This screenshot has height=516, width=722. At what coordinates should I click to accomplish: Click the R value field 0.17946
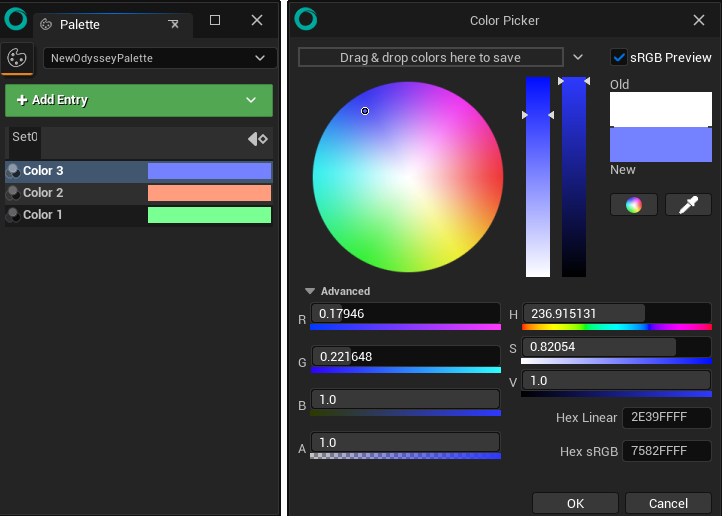405,313
